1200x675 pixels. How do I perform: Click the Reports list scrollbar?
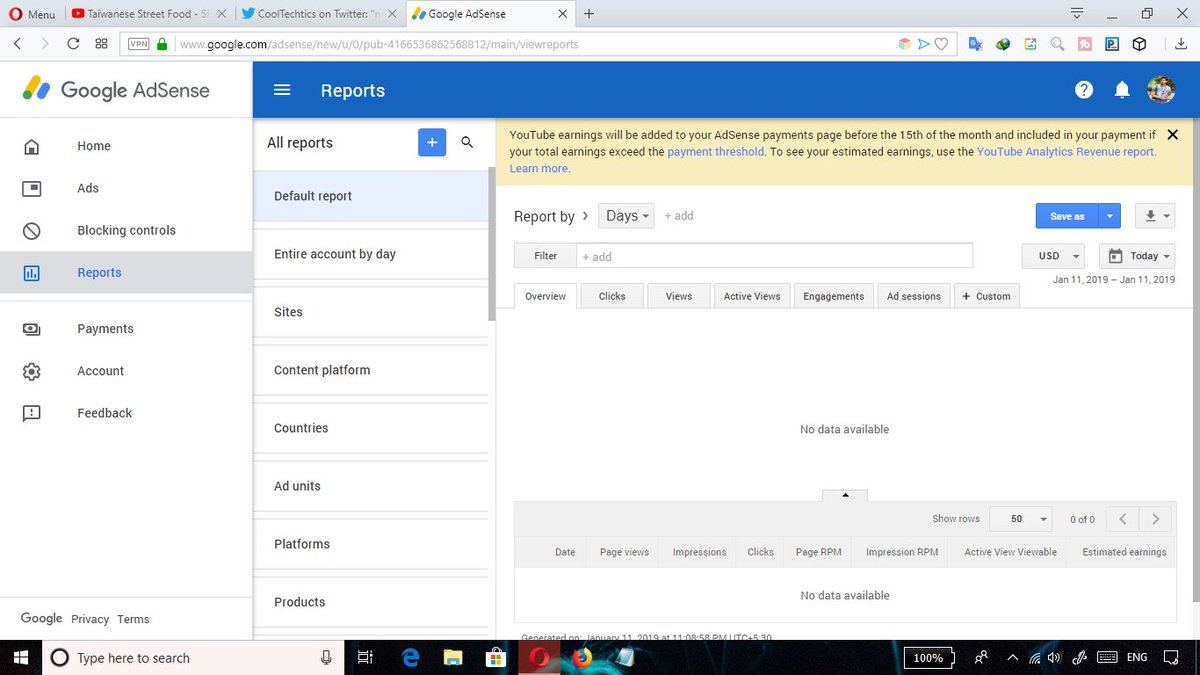pos(491,243)
